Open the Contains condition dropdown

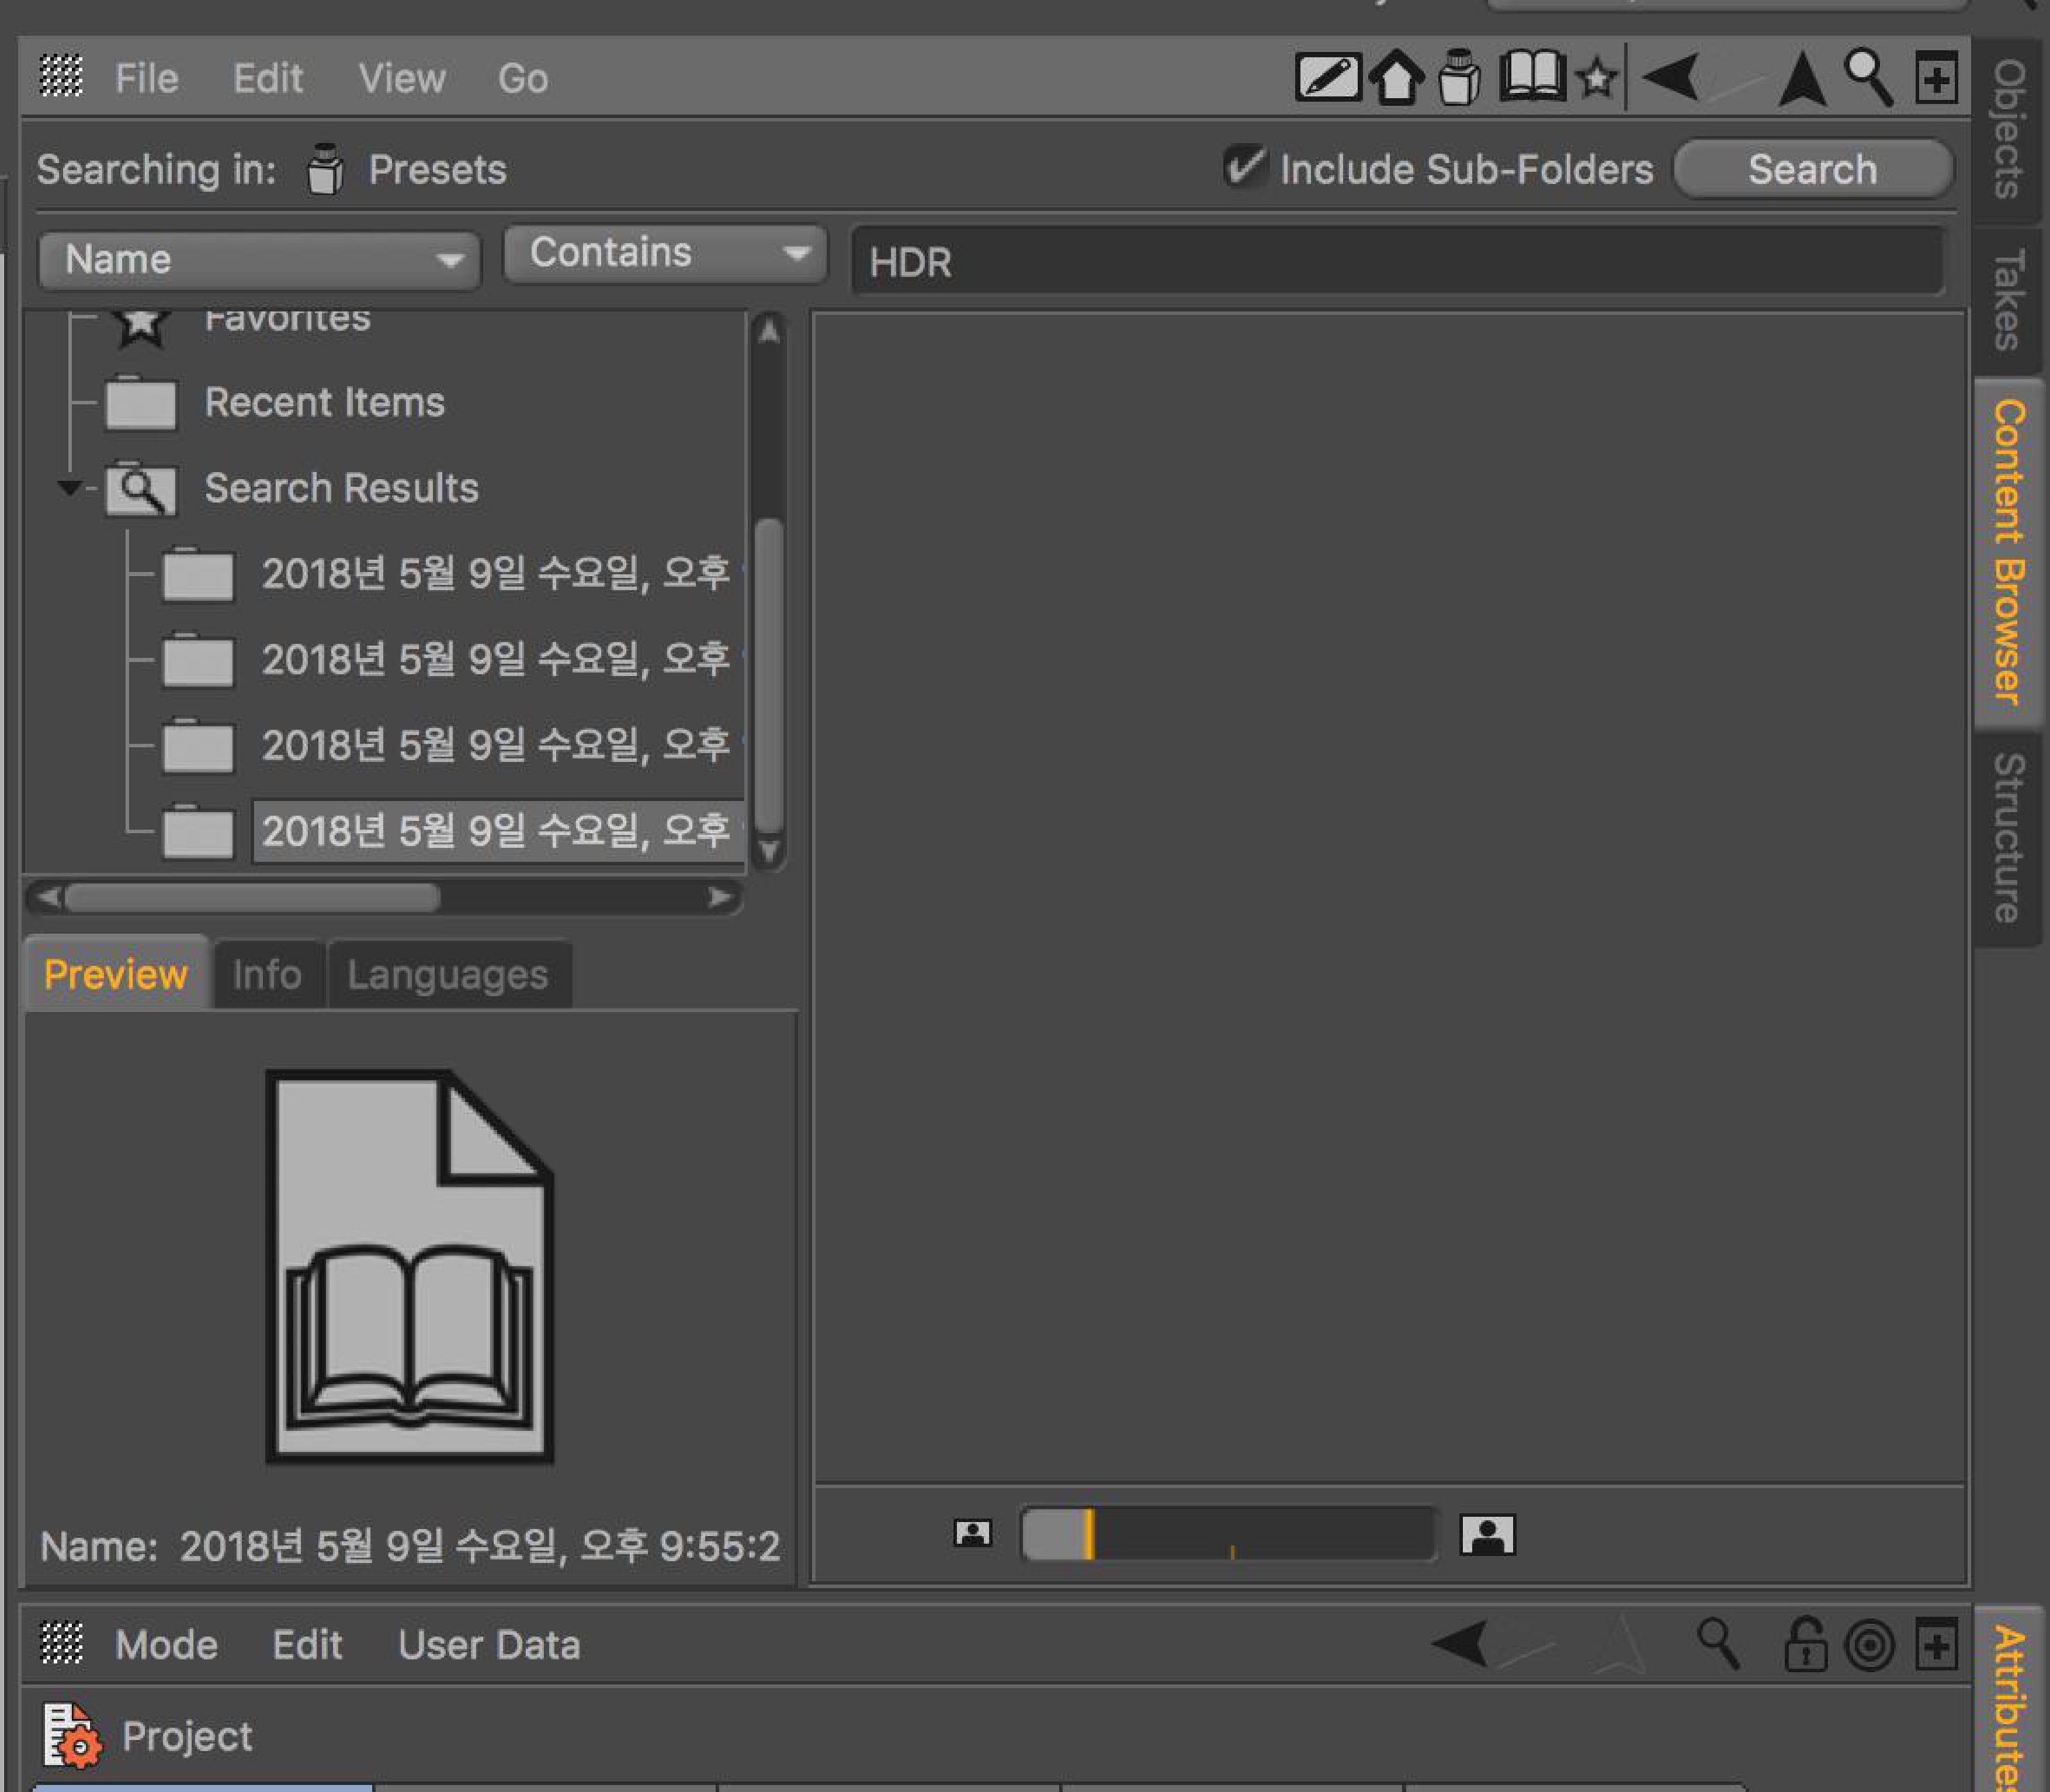click(665, 253)
